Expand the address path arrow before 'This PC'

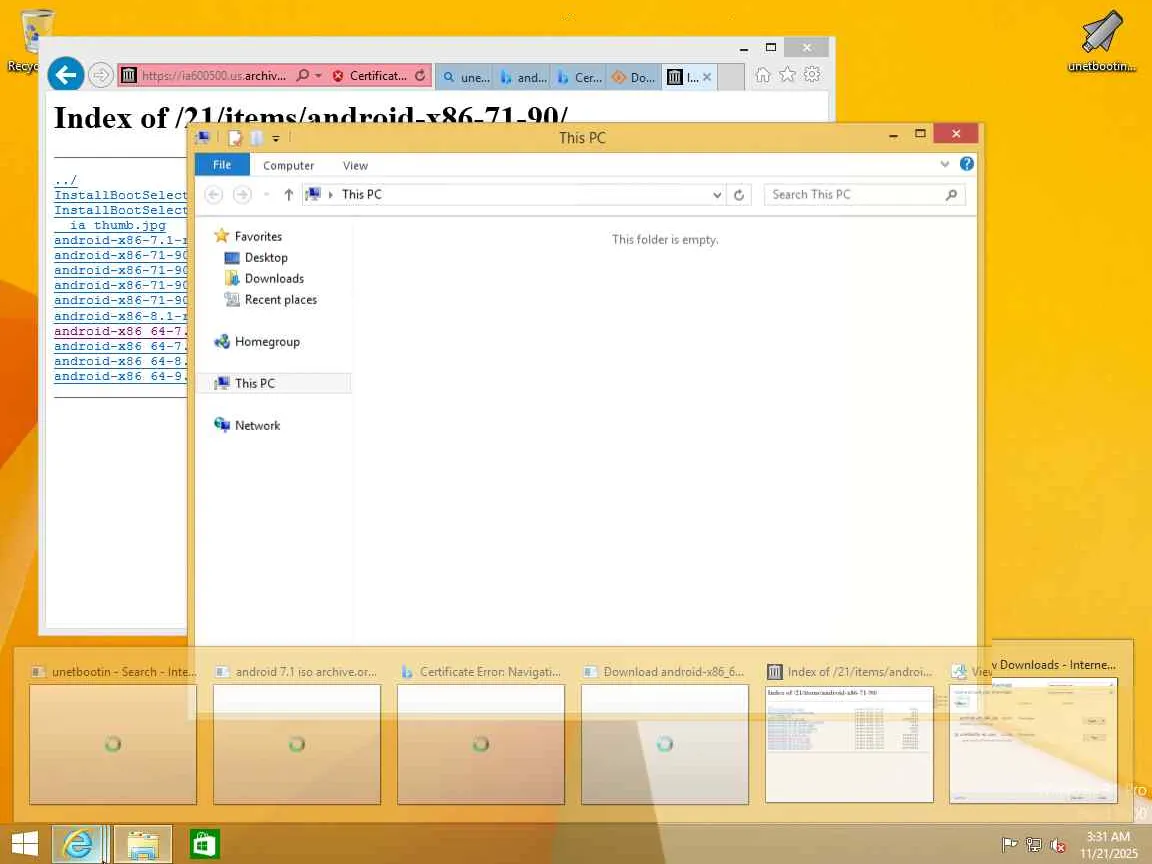(331, 195)
